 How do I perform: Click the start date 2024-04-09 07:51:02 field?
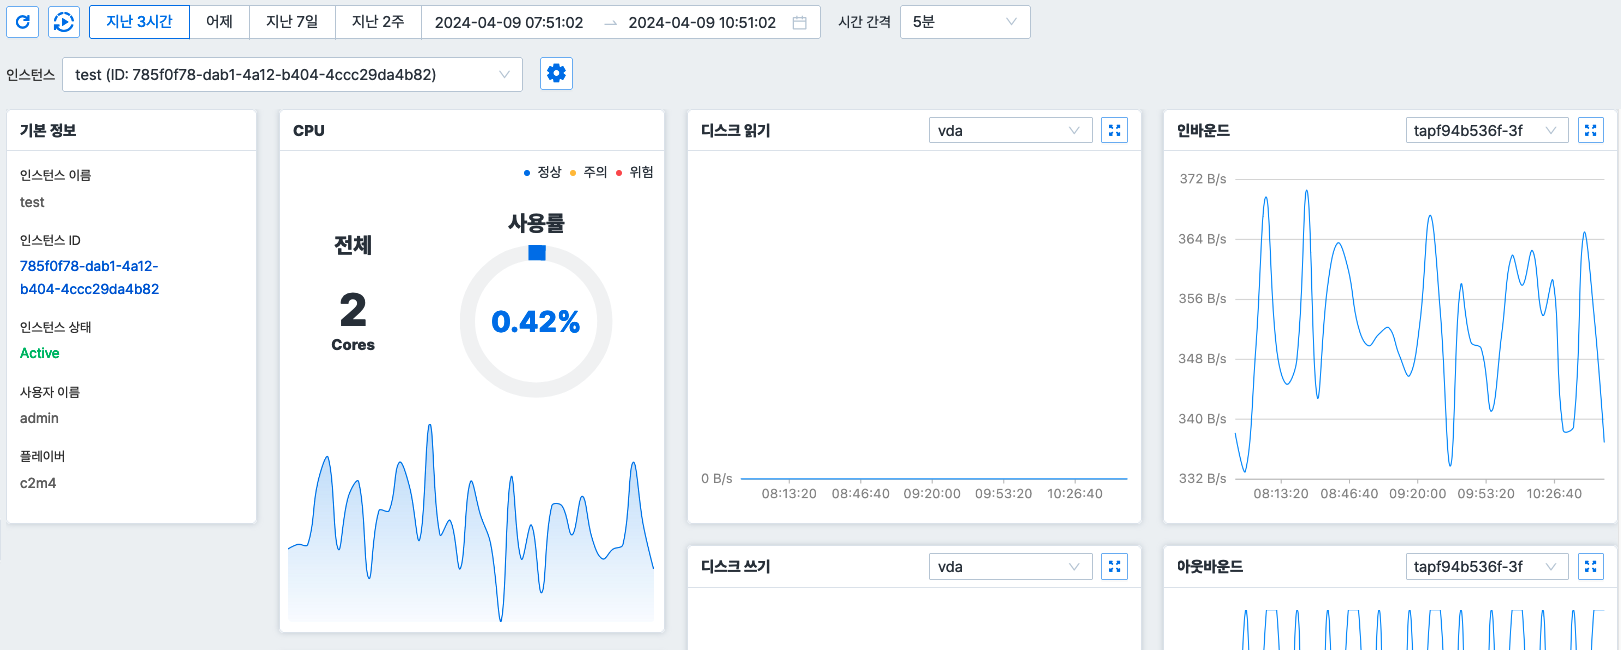[509, 23]
